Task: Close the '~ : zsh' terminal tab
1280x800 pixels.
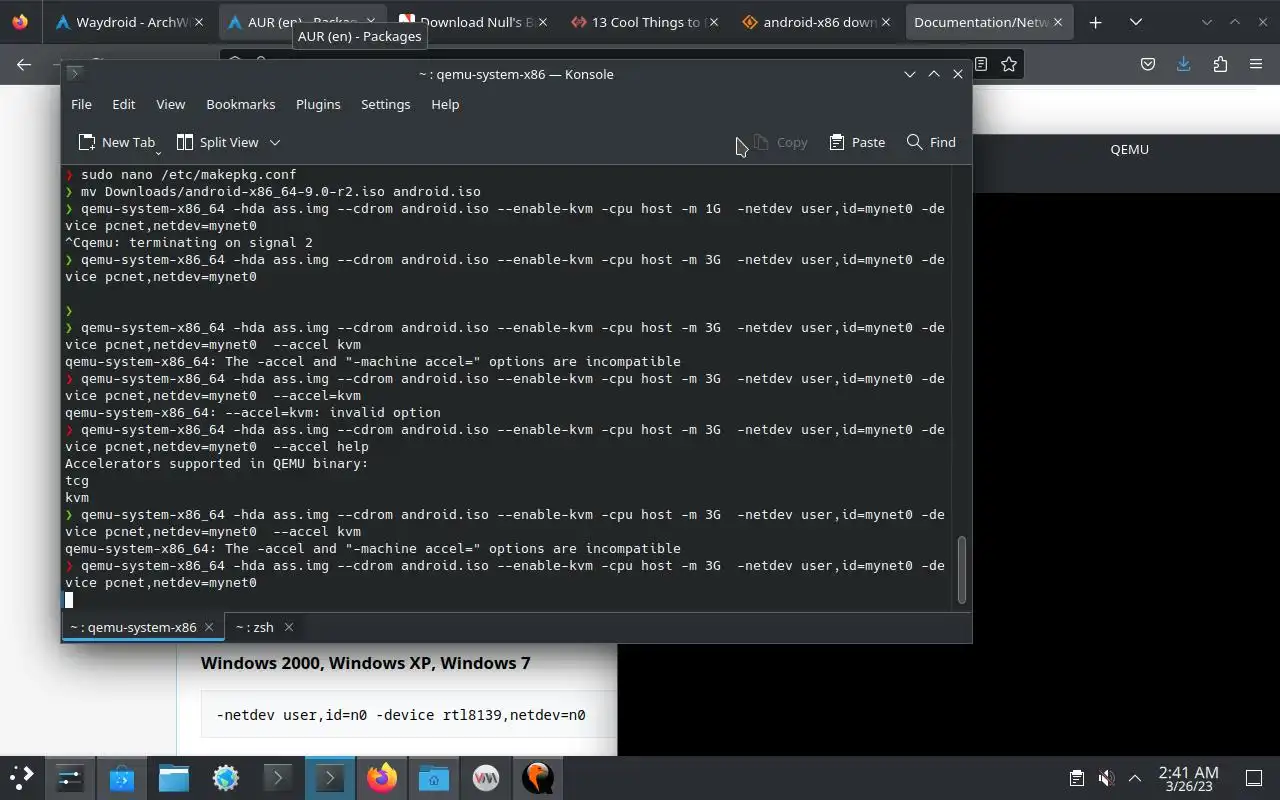Action: click(x=288, y=627)
